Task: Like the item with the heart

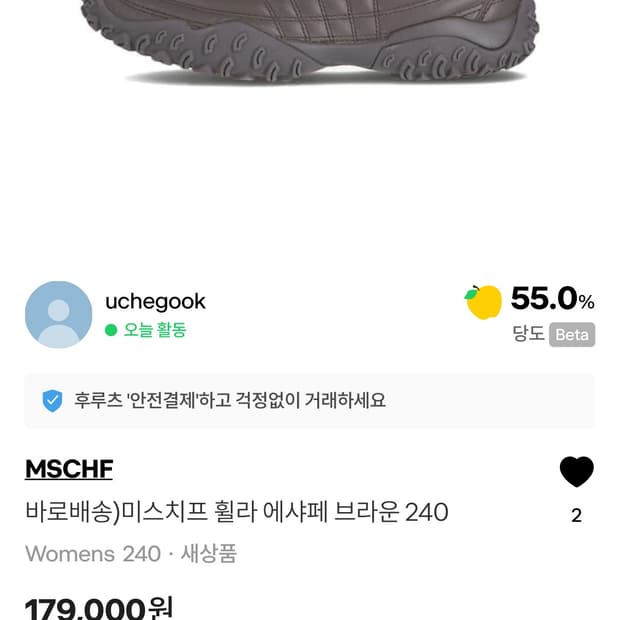Action: [576, 472]
